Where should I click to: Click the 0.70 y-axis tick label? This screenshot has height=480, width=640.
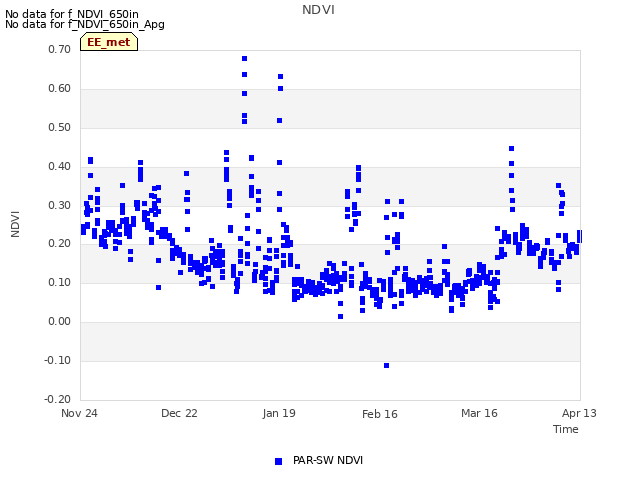click(60, 49)
